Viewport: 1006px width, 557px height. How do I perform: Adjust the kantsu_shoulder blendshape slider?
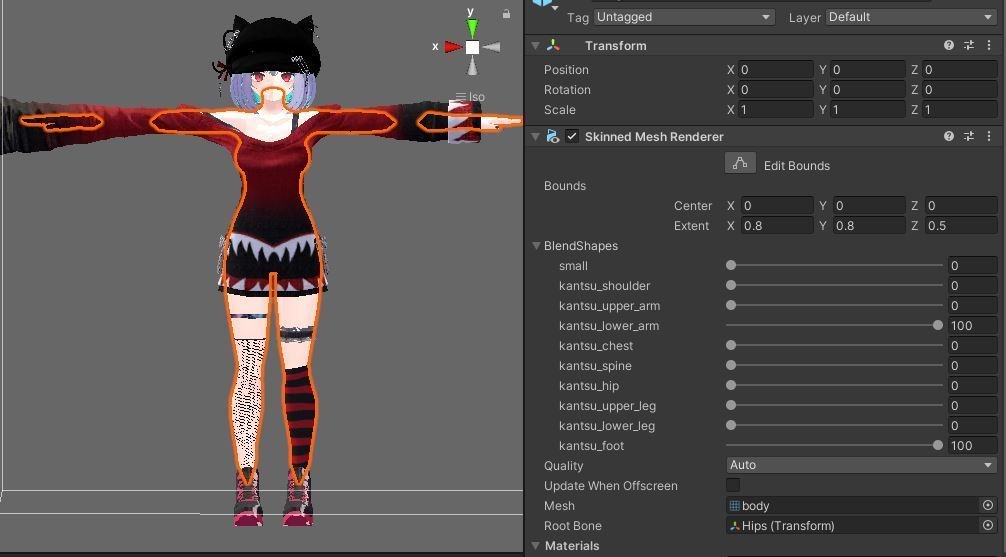pos(834,285)
